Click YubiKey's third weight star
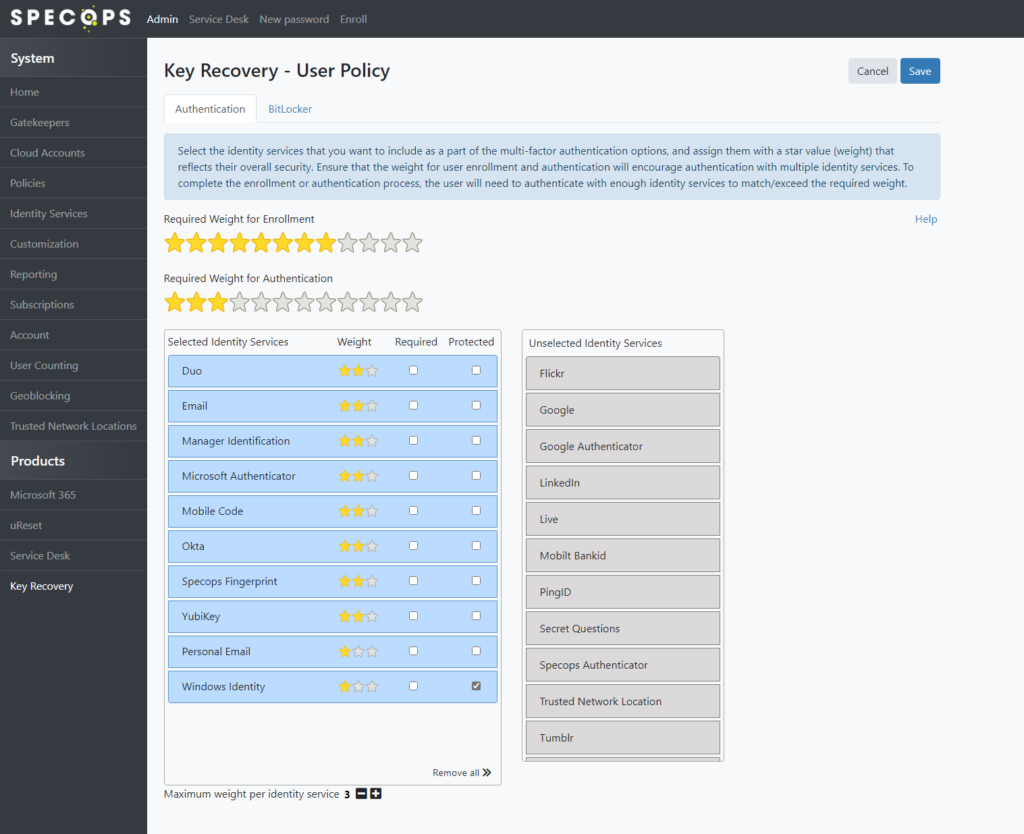The image size is (1024, 834). (x=372, y=616)
